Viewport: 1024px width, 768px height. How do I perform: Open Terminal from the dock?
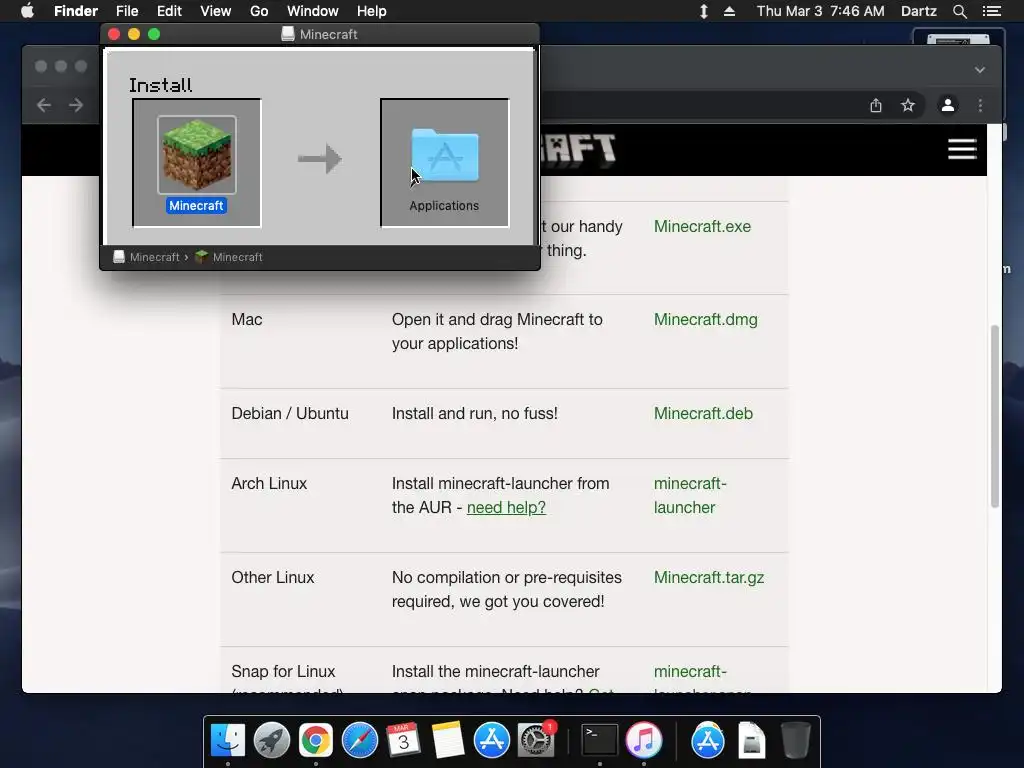point(600,740)
